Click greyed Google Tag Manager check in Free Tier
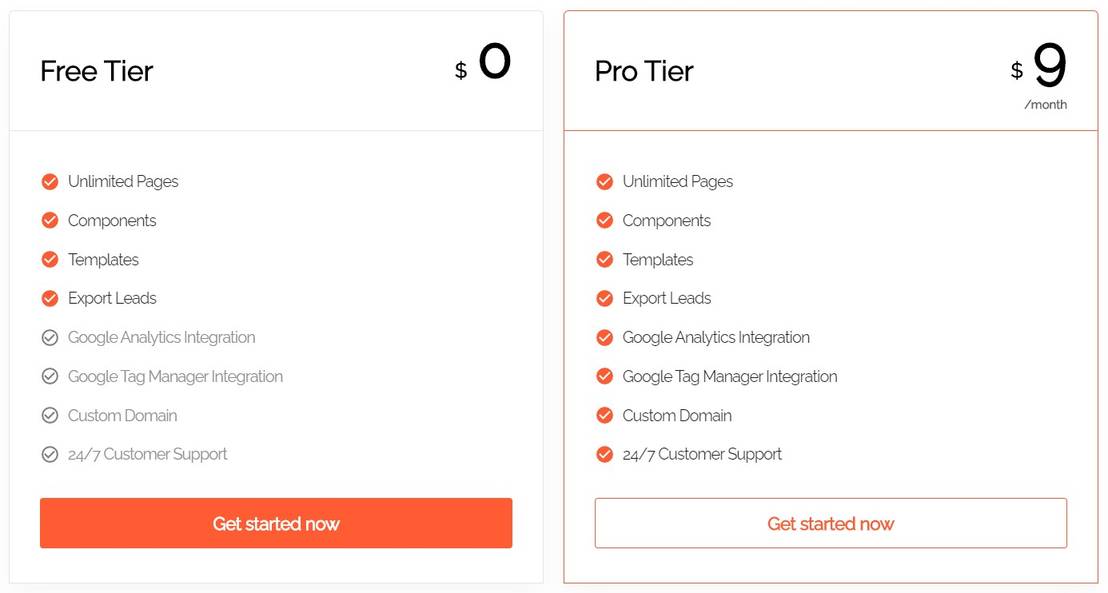The image size is (1108, 593). [x=50, y=376]
